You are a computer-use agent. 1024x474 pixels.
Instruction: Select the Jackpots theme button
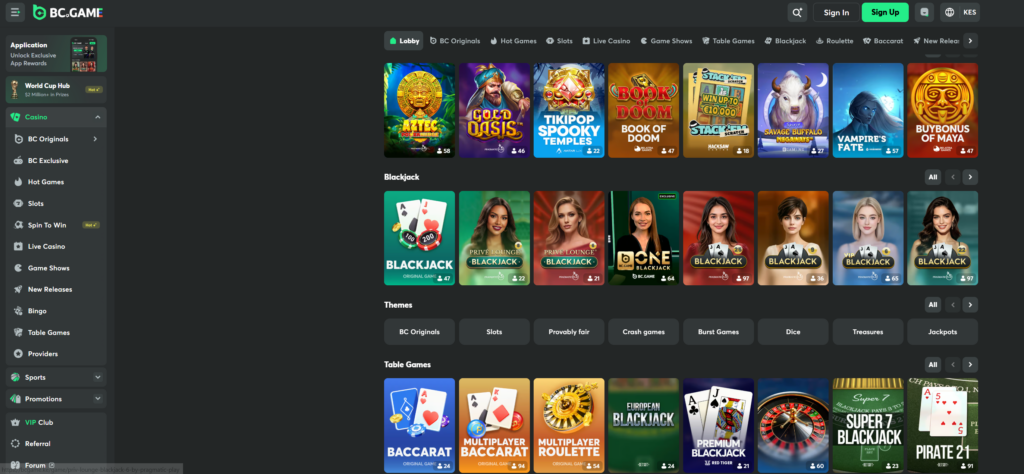pos(942,332)
